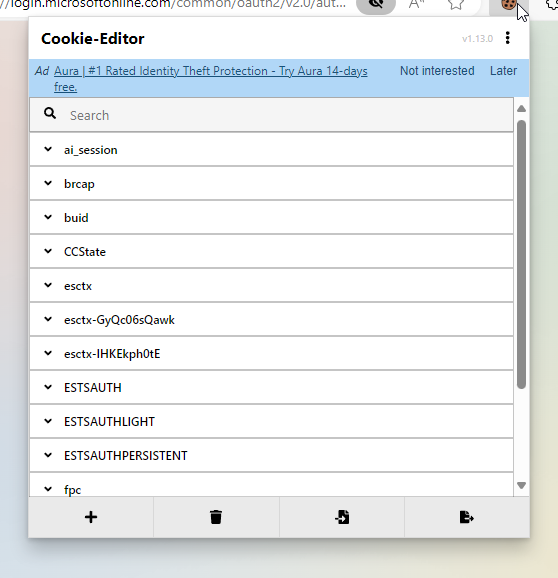Image resolution: width=558 pixels, height=578 pixels.
Task: Click the cookie Search field
Action: pos(272,115)
